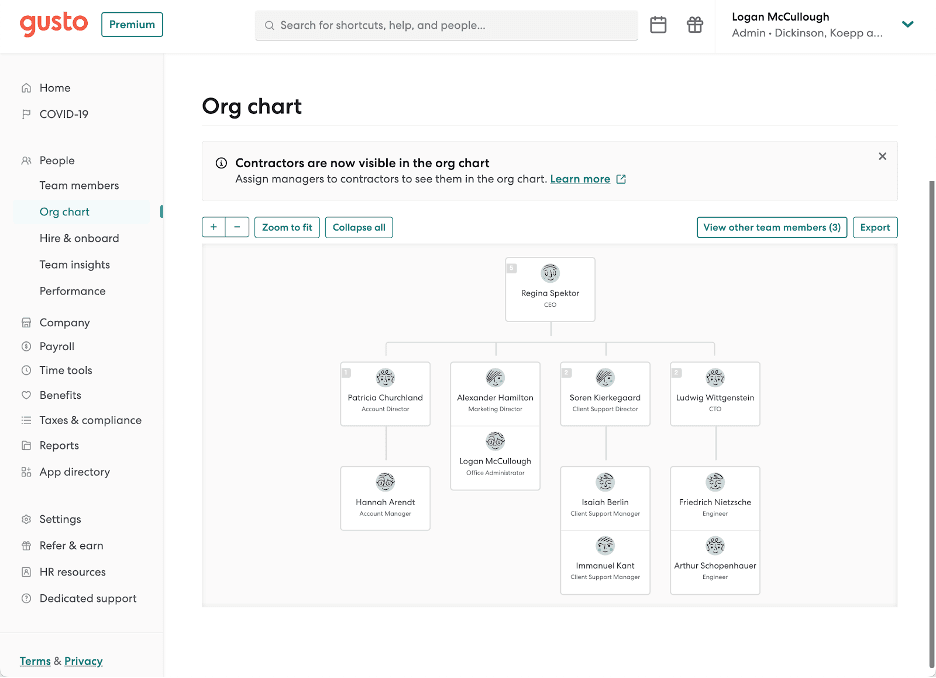Viewport: 936px width, 678px height.
Task: Click the zoom-in plus stepper control
Action: pos(212,227)
